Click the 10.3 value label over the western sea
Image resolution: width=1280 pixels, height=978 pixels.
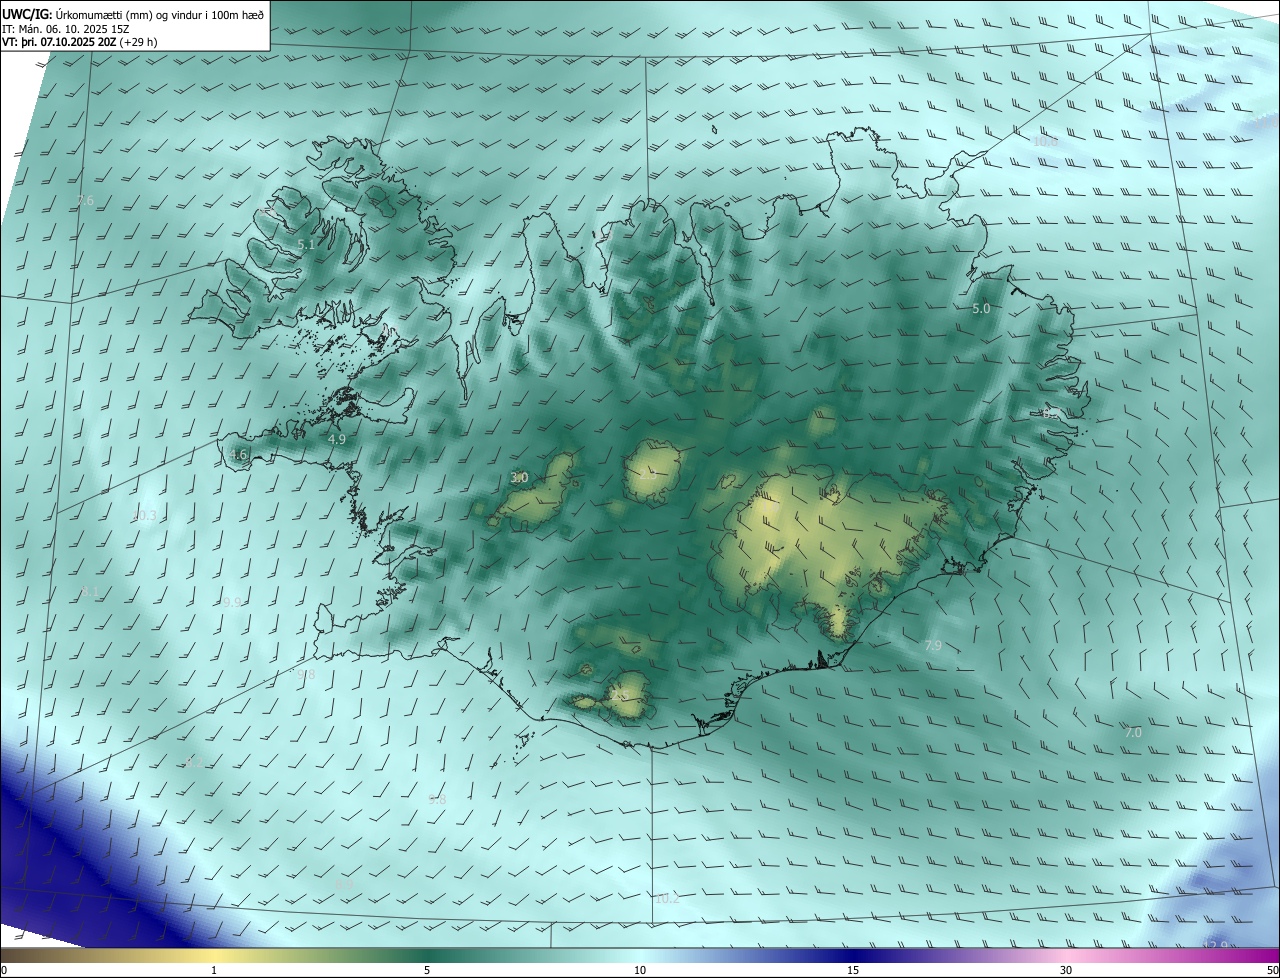(x=145, y=516)
